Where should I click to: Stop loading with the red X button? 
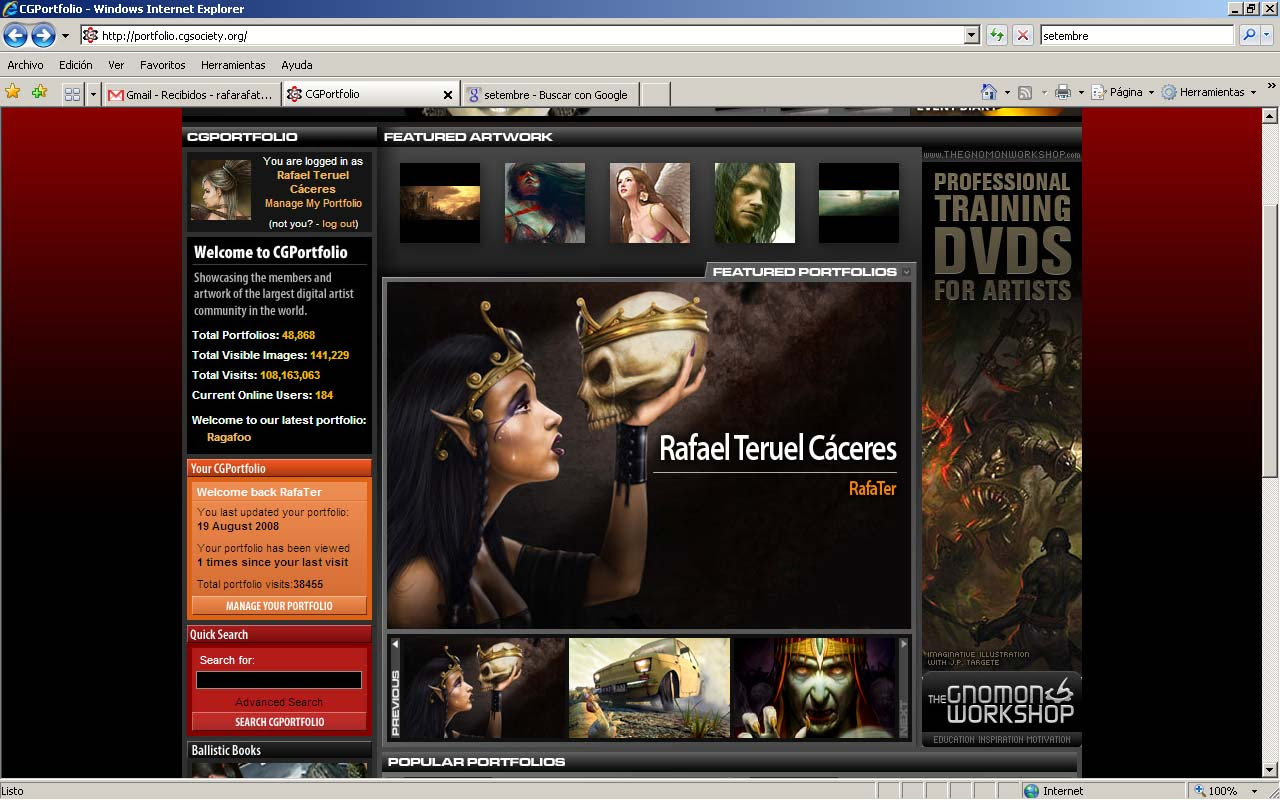point(1022,35)
